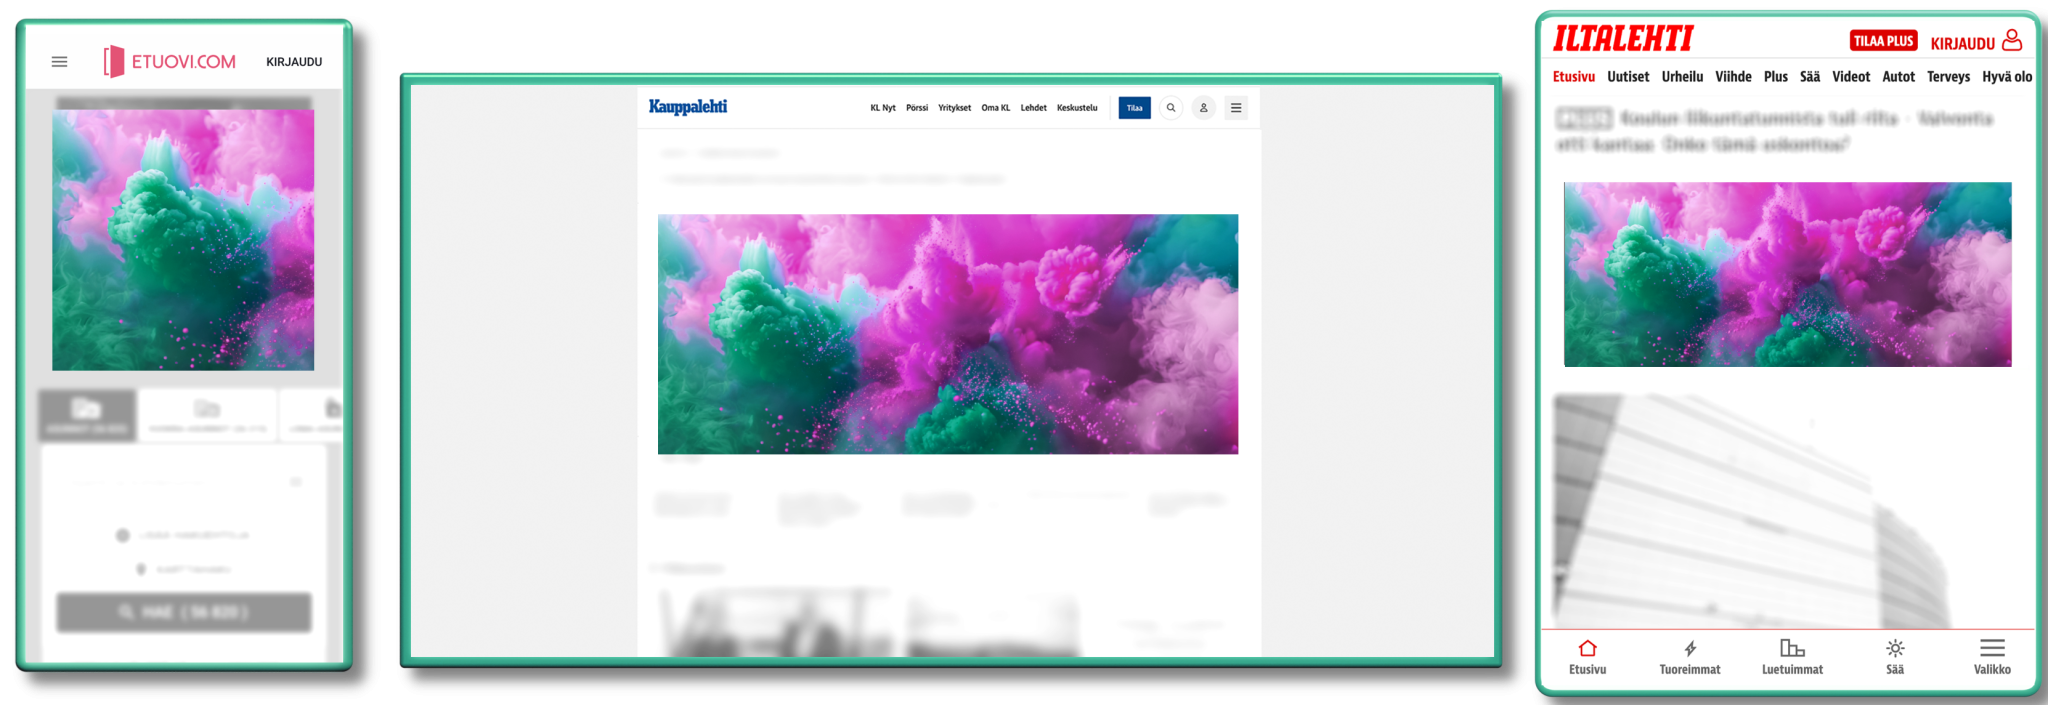Viewport: 2048px width, 705px height.
Task: Select Urheilu in Iltalehti top navigation
Action: coord(1682,77)
